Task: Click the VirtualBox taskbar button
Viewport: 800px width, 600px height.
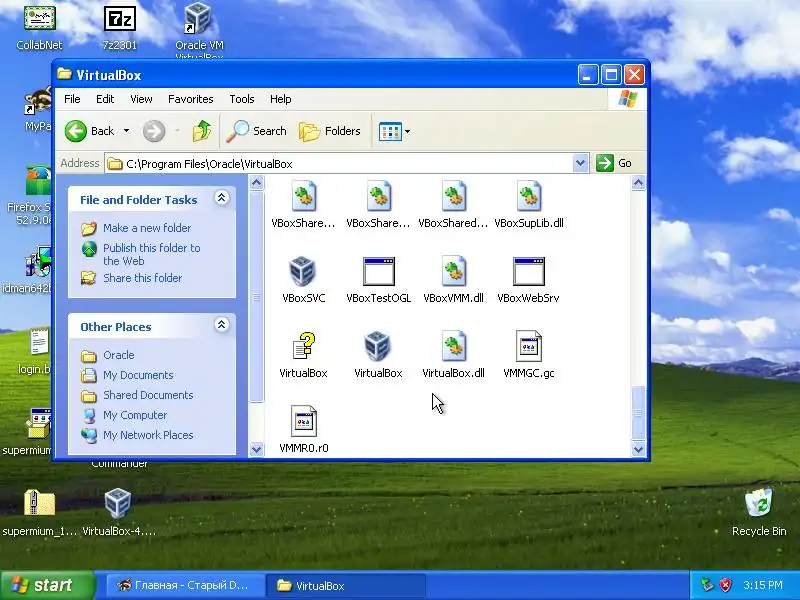Action: (347, 585)
